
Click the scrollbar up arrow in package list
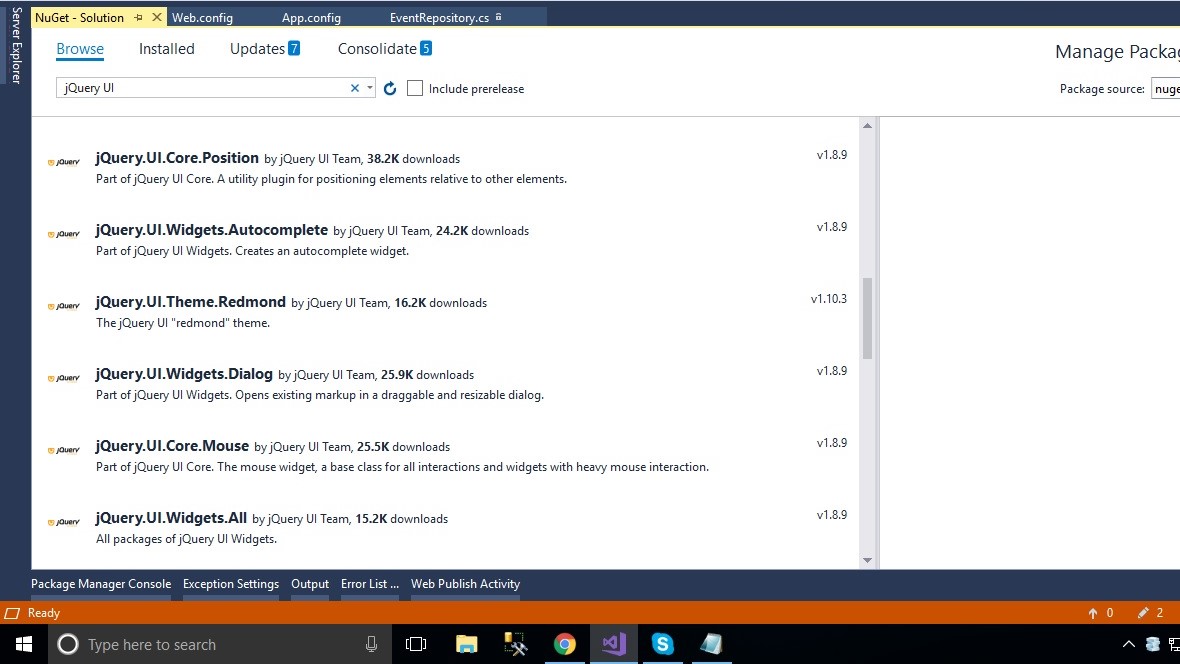point(867,124)
